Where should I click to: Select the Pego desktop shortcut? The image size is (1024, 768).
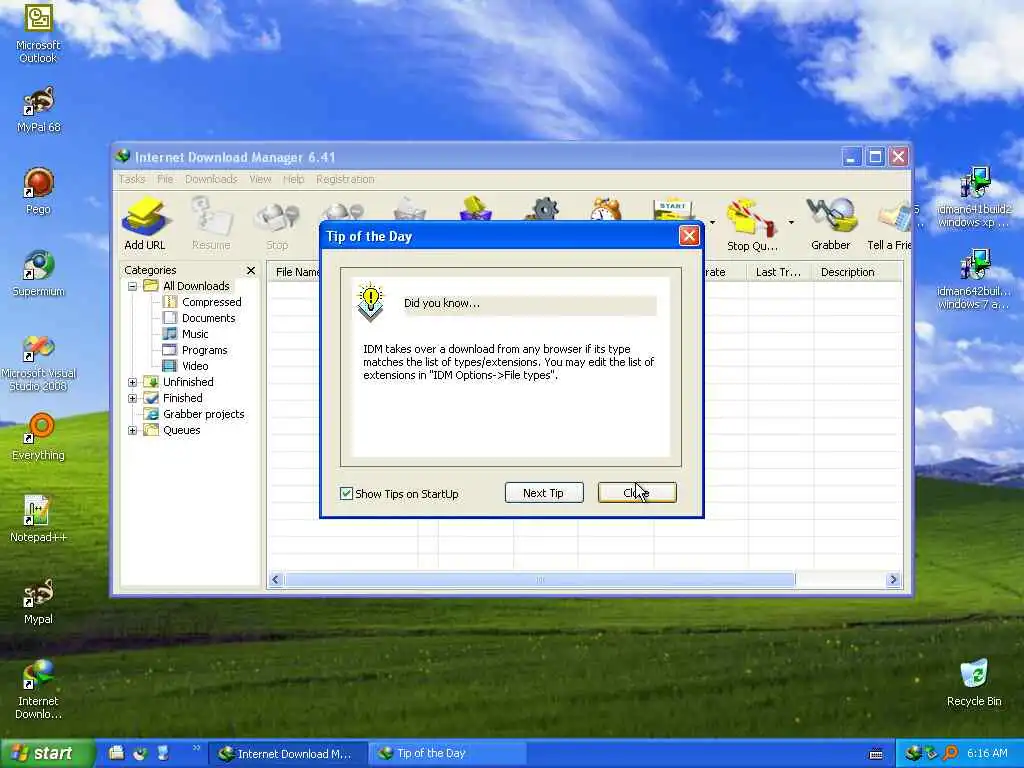point(38,191)
